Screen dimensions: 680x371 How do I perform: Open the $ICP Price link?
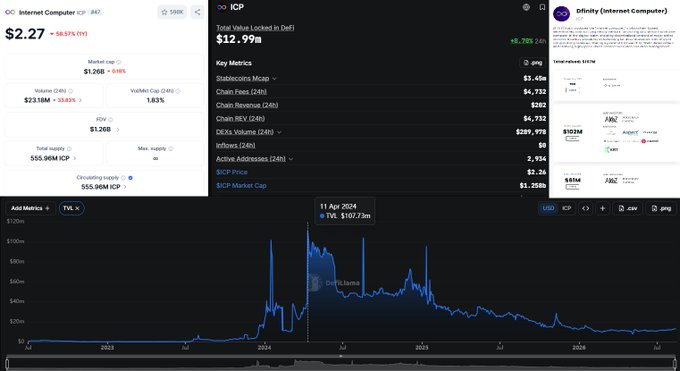[232, 172]
